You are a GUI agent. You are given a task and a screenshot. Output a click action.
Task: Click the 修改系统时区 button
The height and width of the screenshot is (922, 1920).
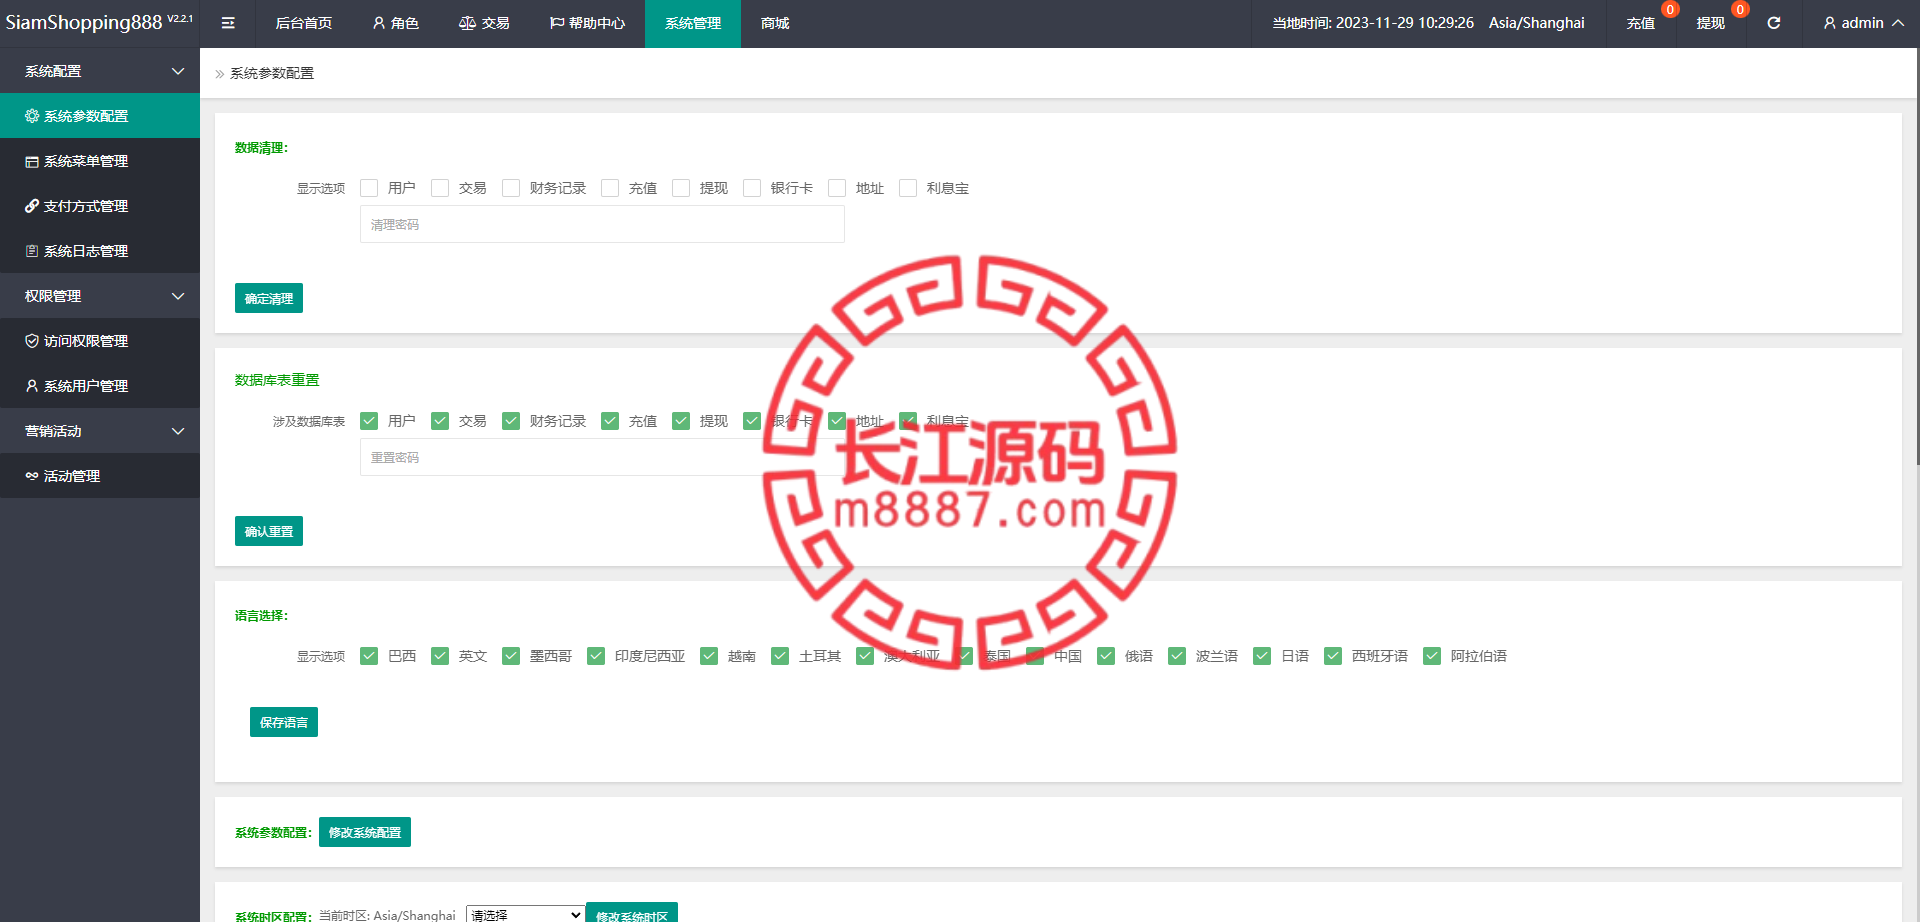pyautogui.click(x=632, y=913)
